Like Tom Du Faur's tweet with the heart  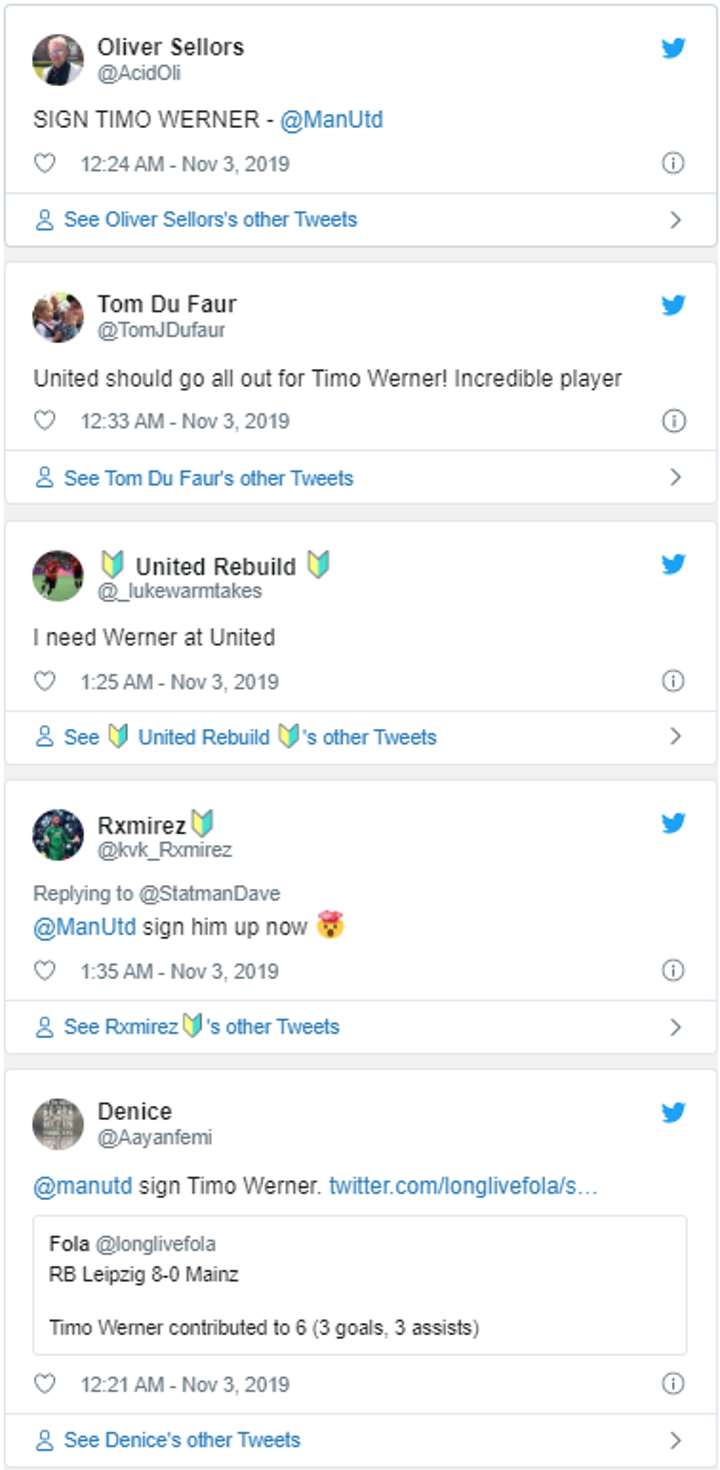coord(45,421)
